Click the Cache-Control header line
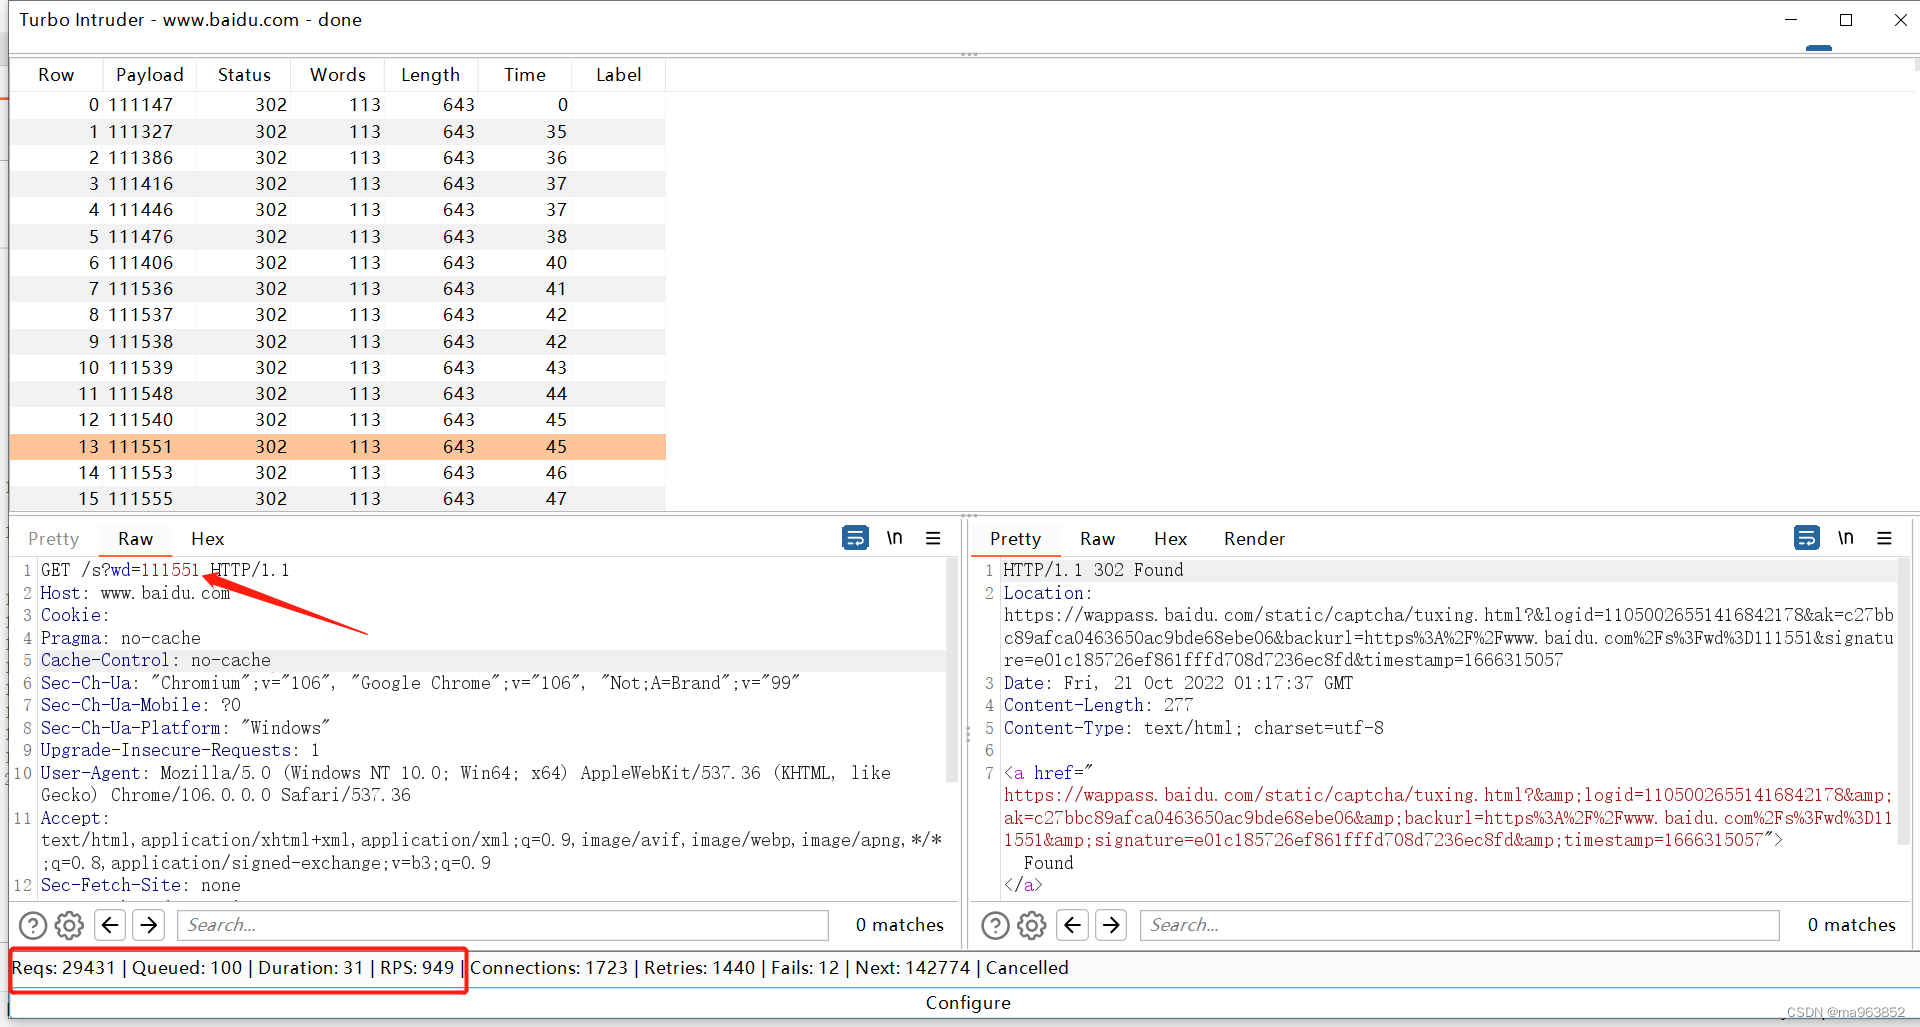This screenshot has width=1920, height=1027. tap(155, 660)
